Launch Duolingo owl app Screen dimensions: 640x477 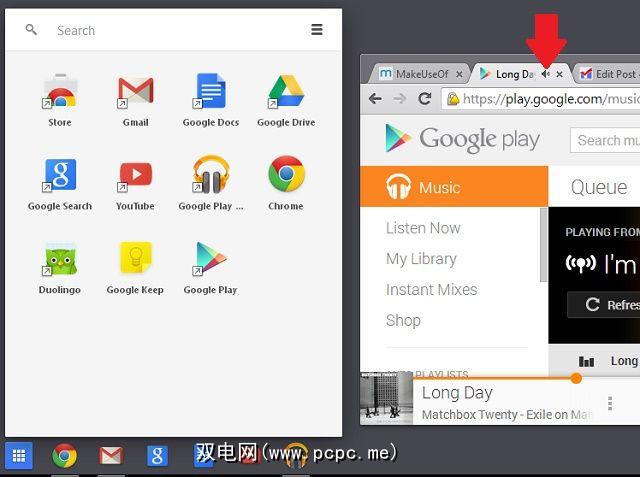(x=60, y=260)
